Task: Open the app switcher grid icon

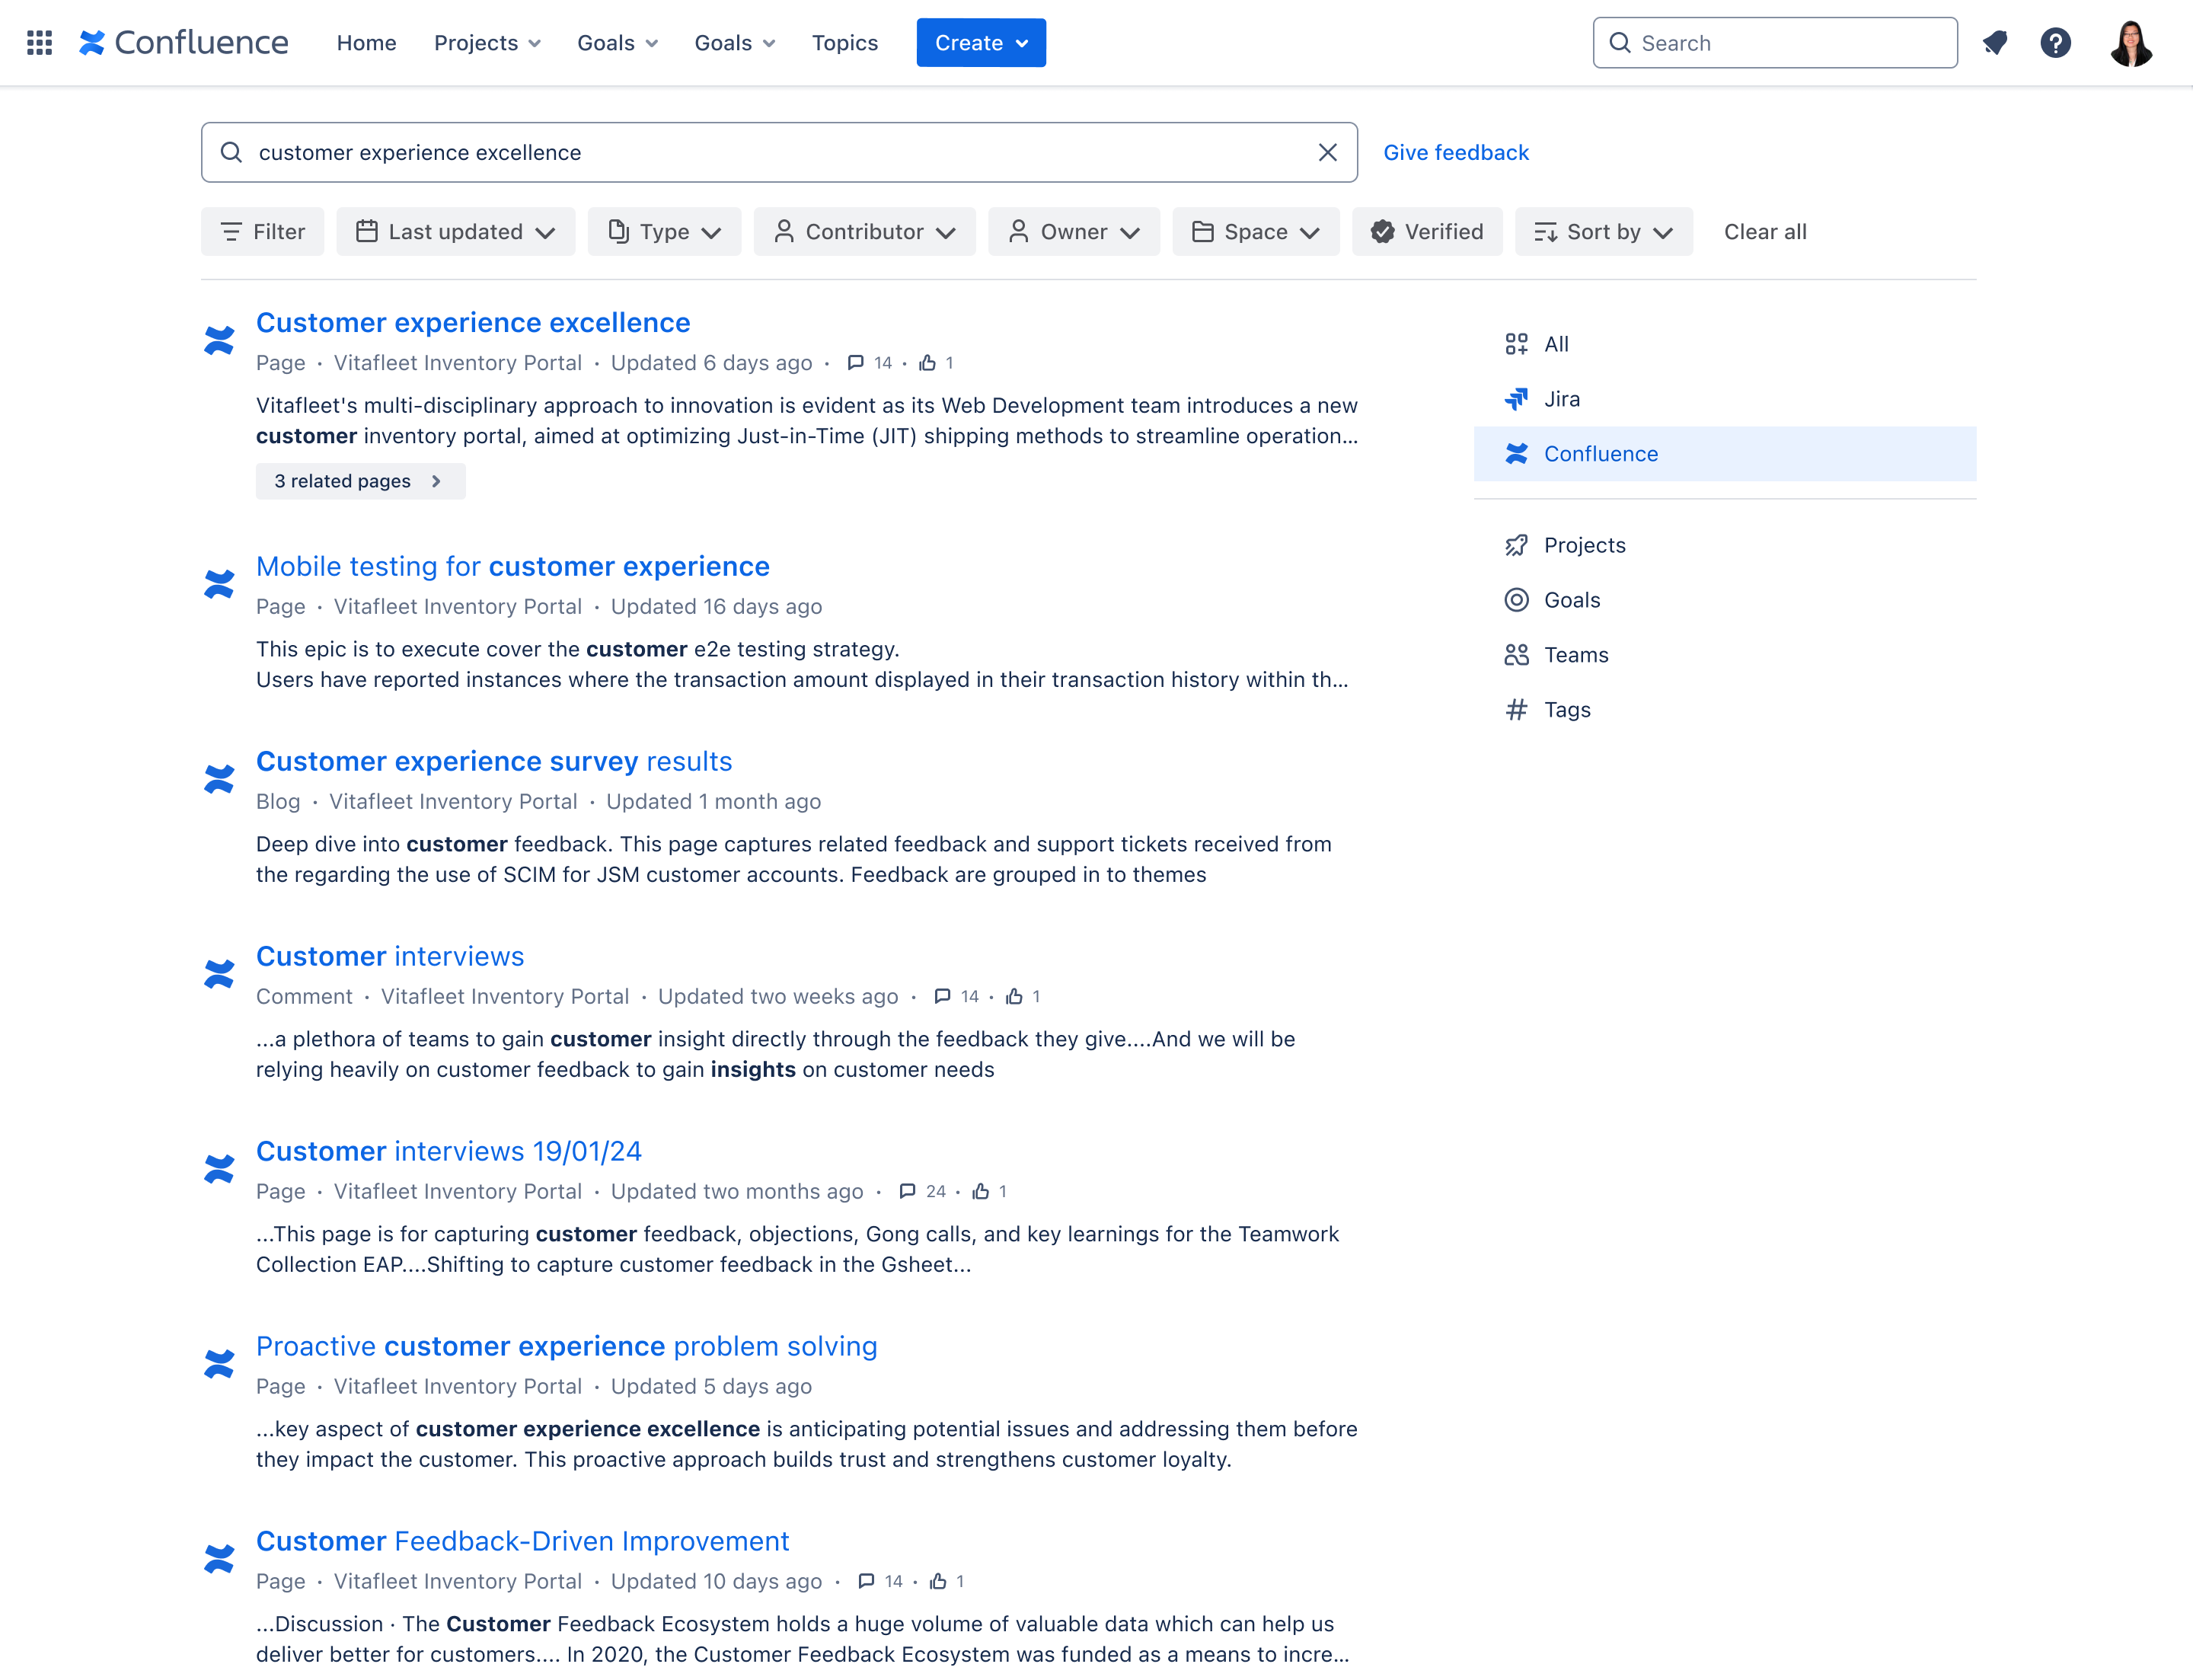Action: [x=39, y=43]
